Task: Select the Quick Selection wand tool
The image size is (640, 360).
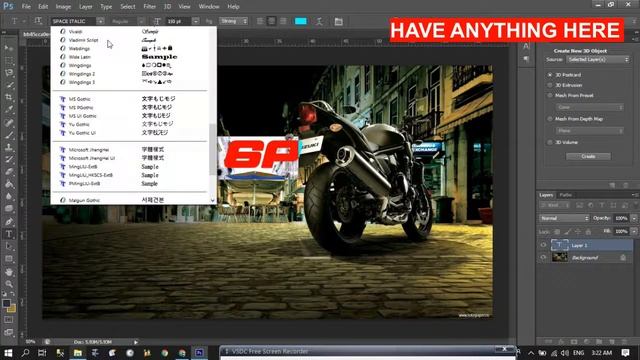Action: click(x=9, y=85)
